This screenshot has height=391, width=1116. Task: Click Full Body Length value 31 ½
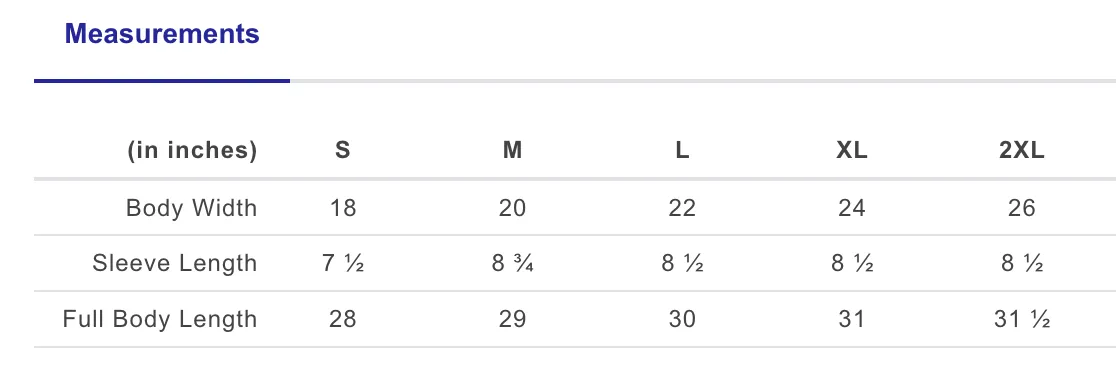(x=1021, y=319)
